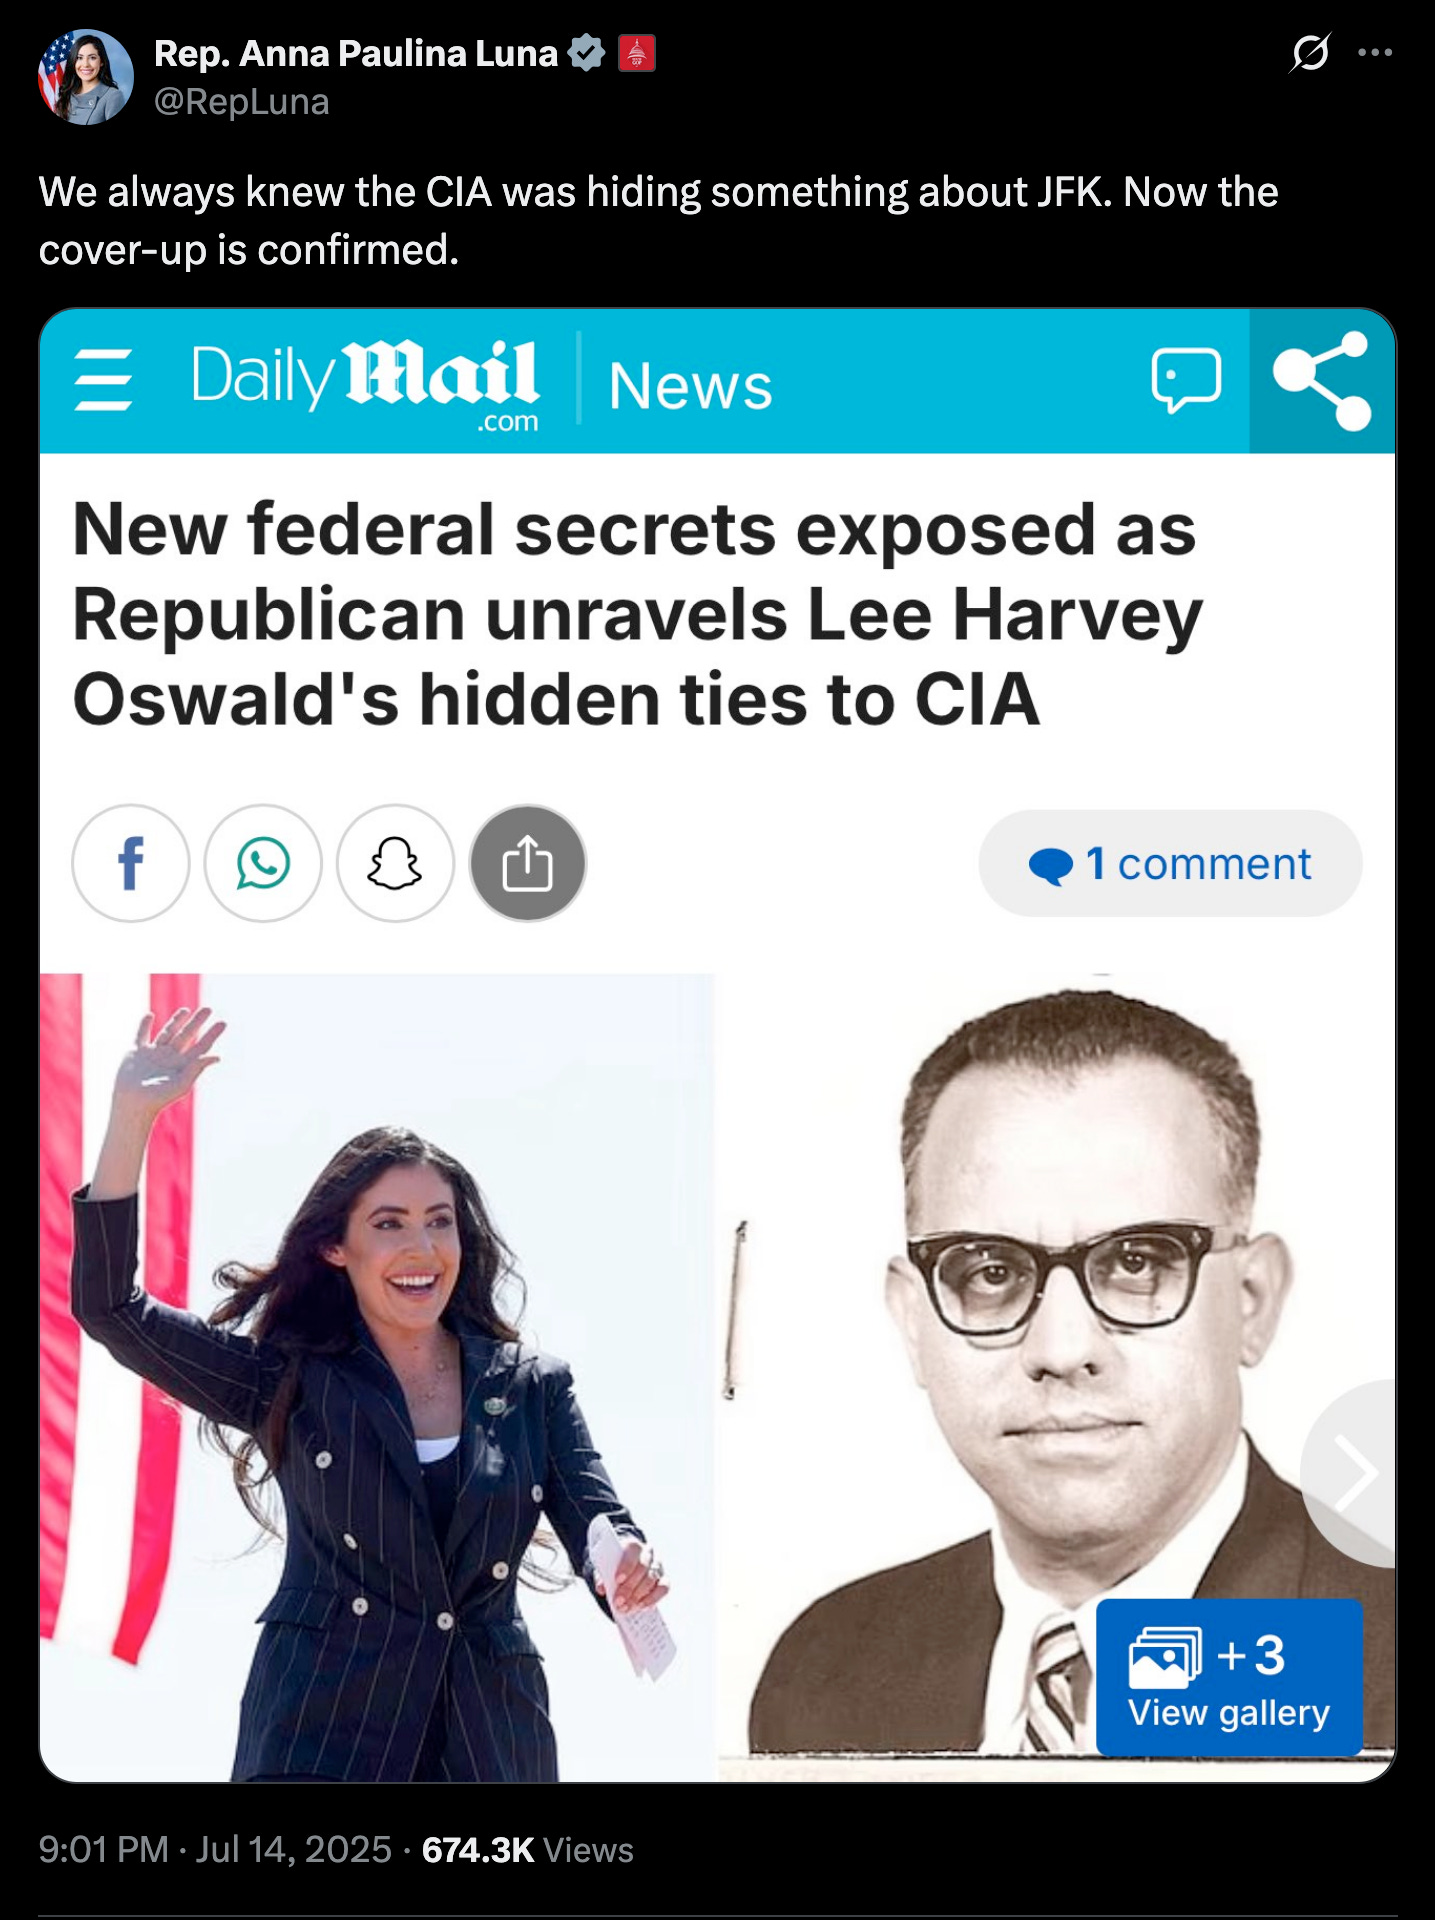Click the red Capitol affiliation badge
Image resolution: width=1435 pixels, height=1920 pixels.
(x=637, y=53)
